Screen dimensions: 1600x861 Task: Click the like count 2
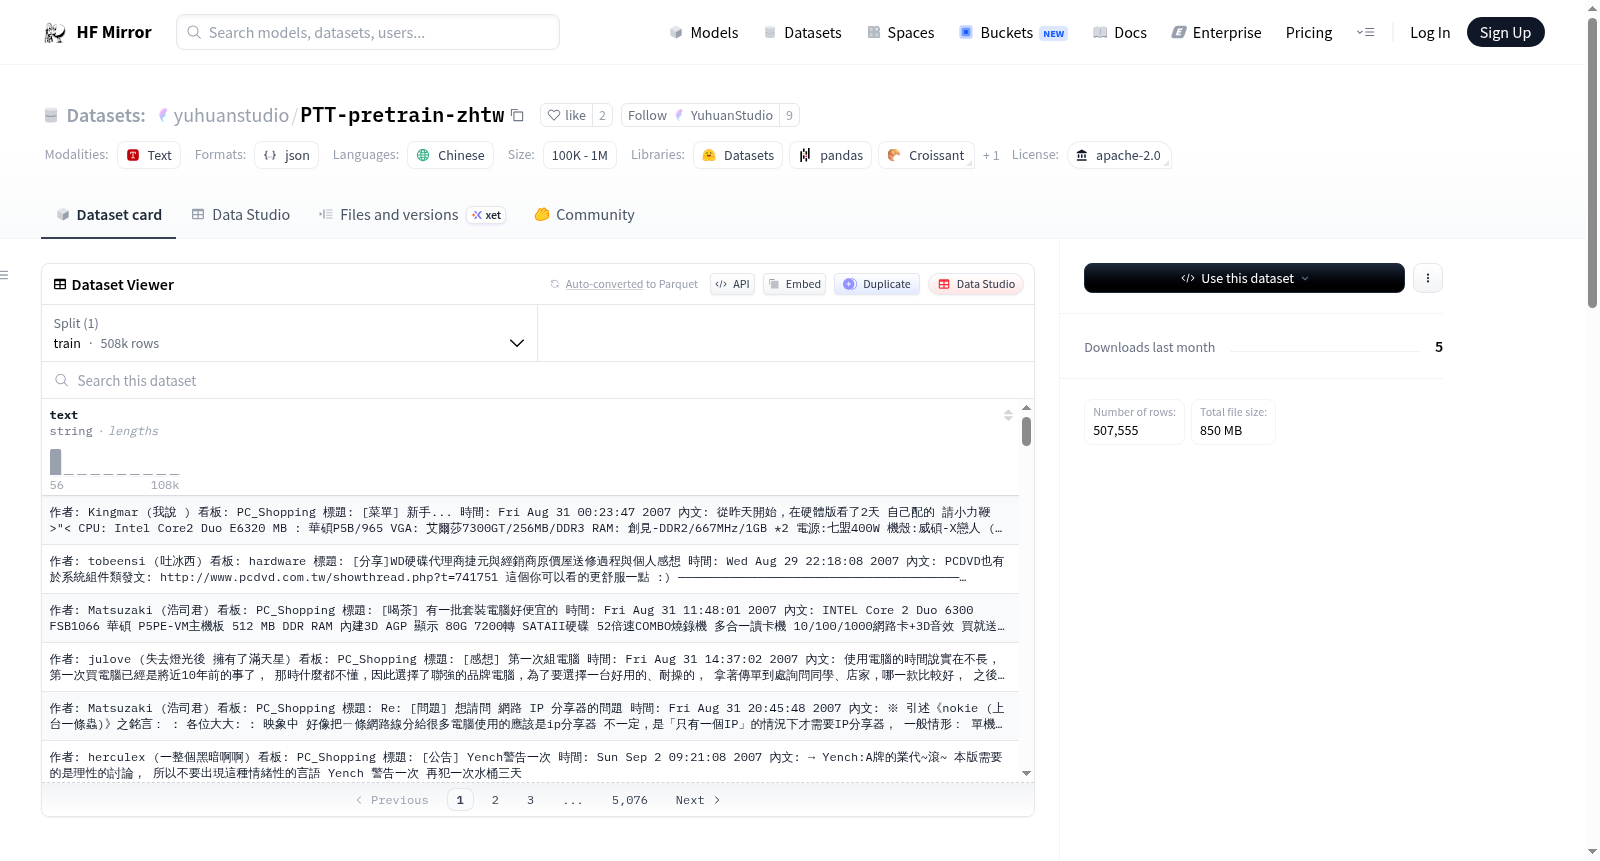[x=602, y=115]
